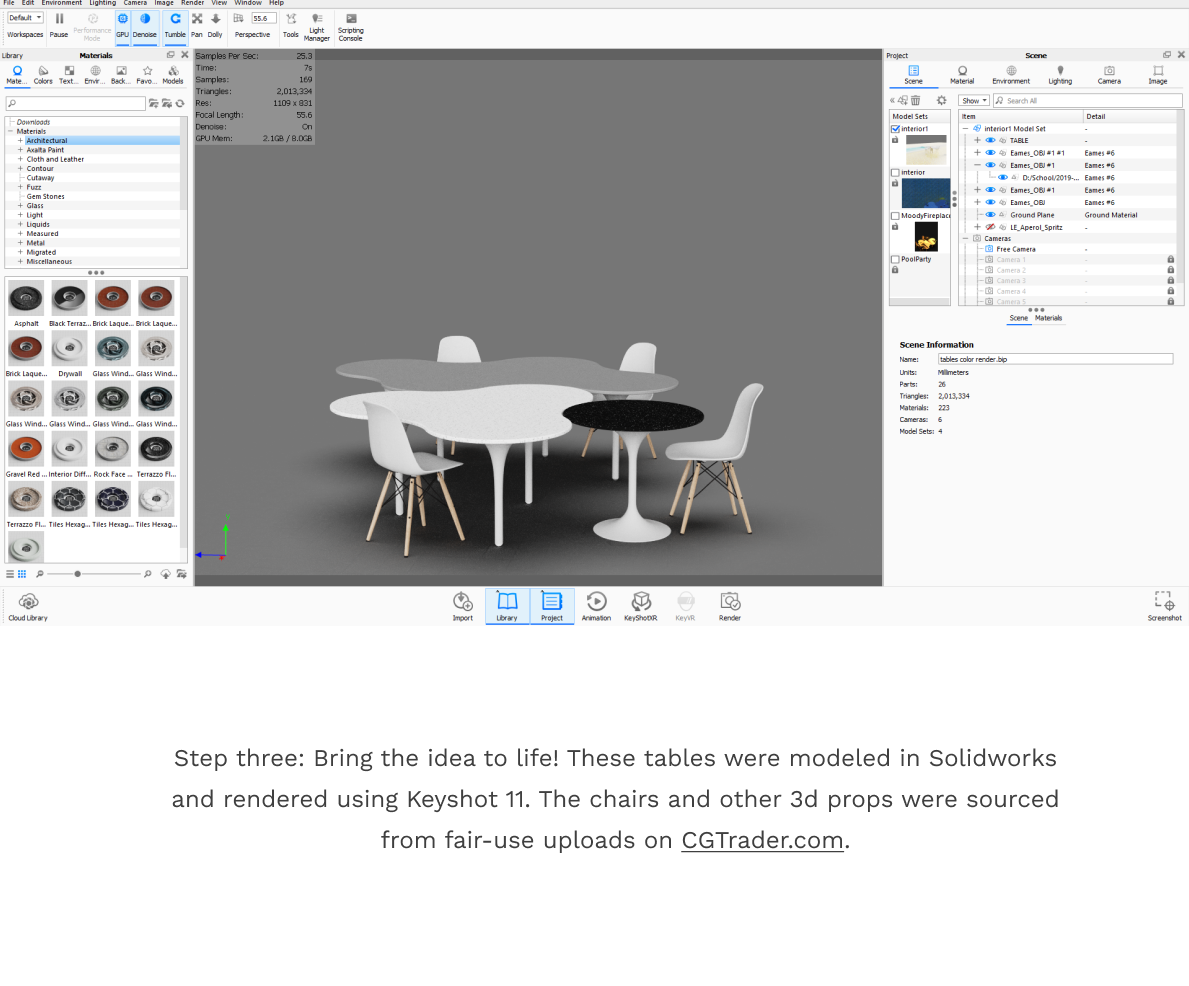
Task: Select the Dolly camera tool
Action: pyautogui.click(x=215, y=26)
